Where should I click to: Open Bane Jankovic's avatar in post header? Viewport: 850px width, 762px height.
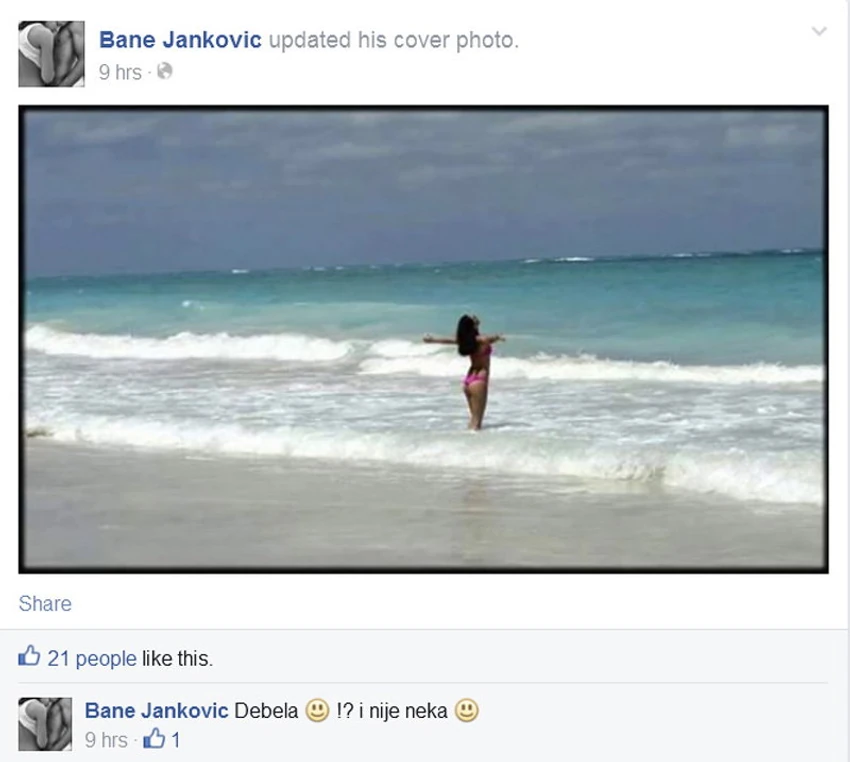pos(51,54)
